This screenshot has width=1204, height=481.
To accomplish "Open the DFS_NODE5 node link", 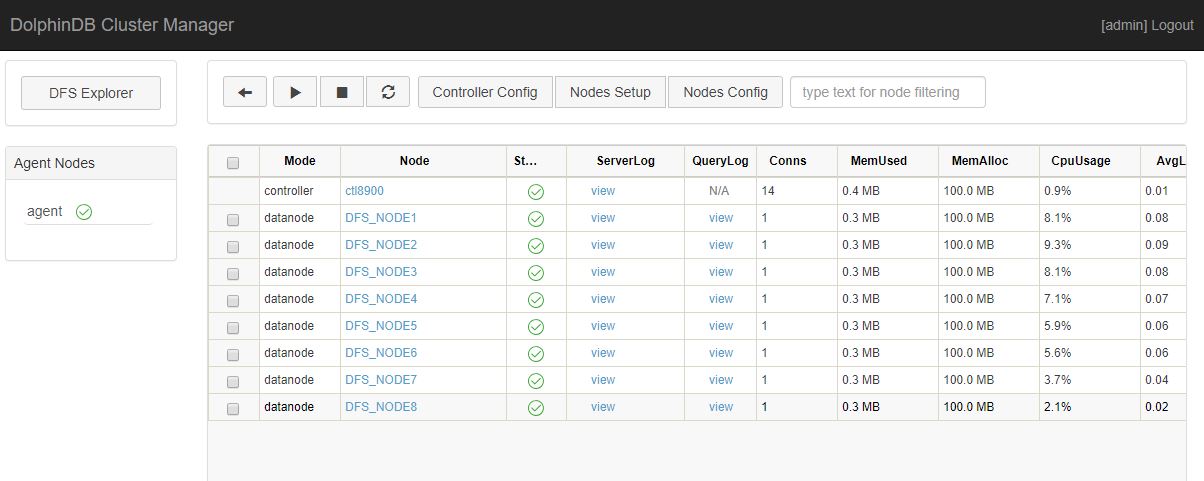I will tap(381, 325).
